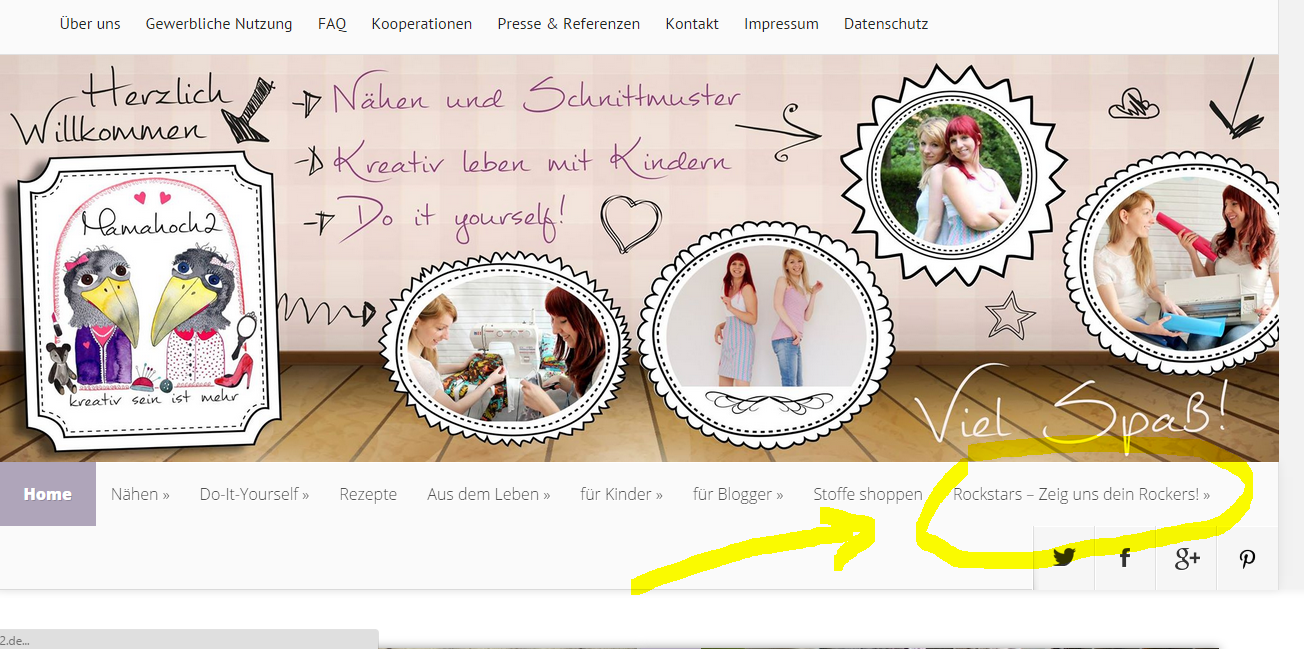1304x649 pixels.
Task: Select the Home tab
Action: 48,494
